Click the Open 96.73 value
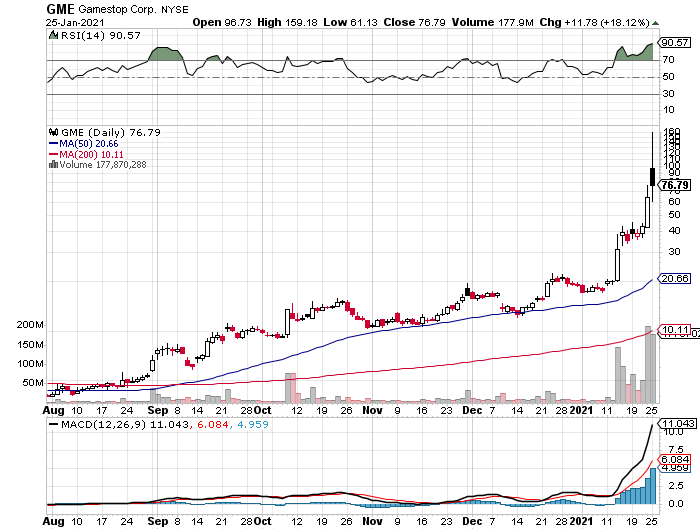The image size is (700, 530). (x=222, y=22)
